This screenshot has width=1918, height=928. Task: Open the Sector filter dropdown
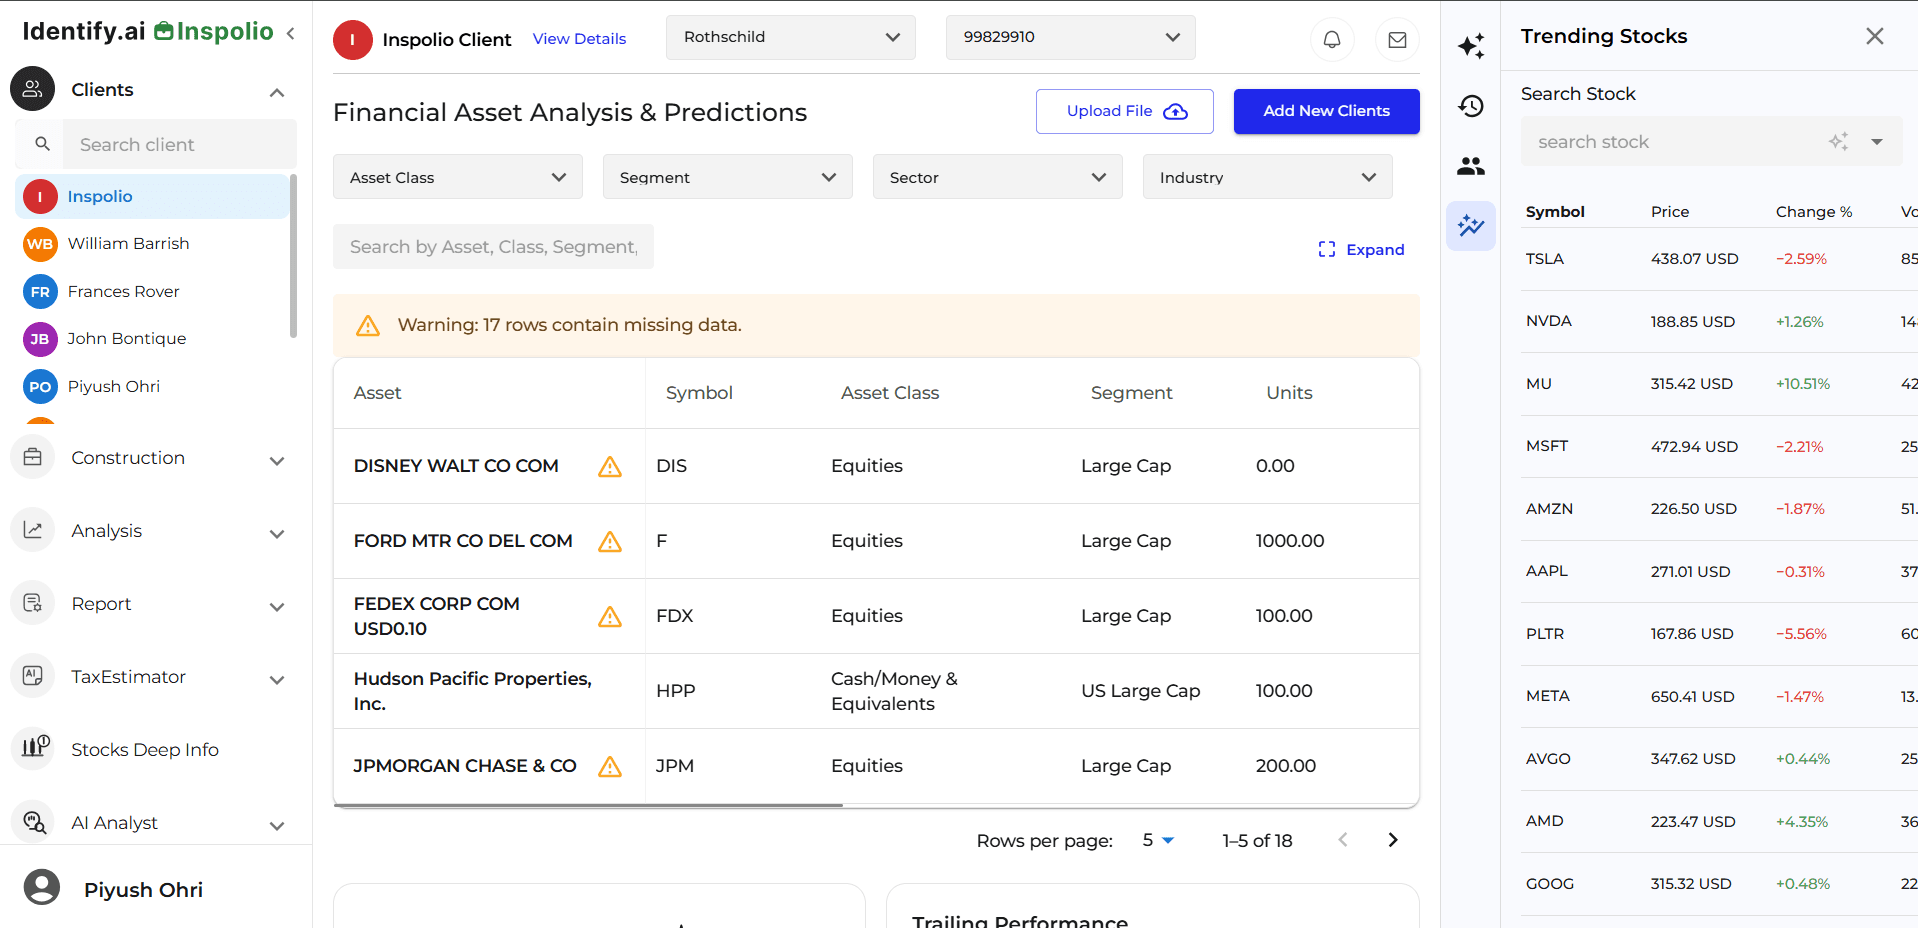(x=996, y=176)
